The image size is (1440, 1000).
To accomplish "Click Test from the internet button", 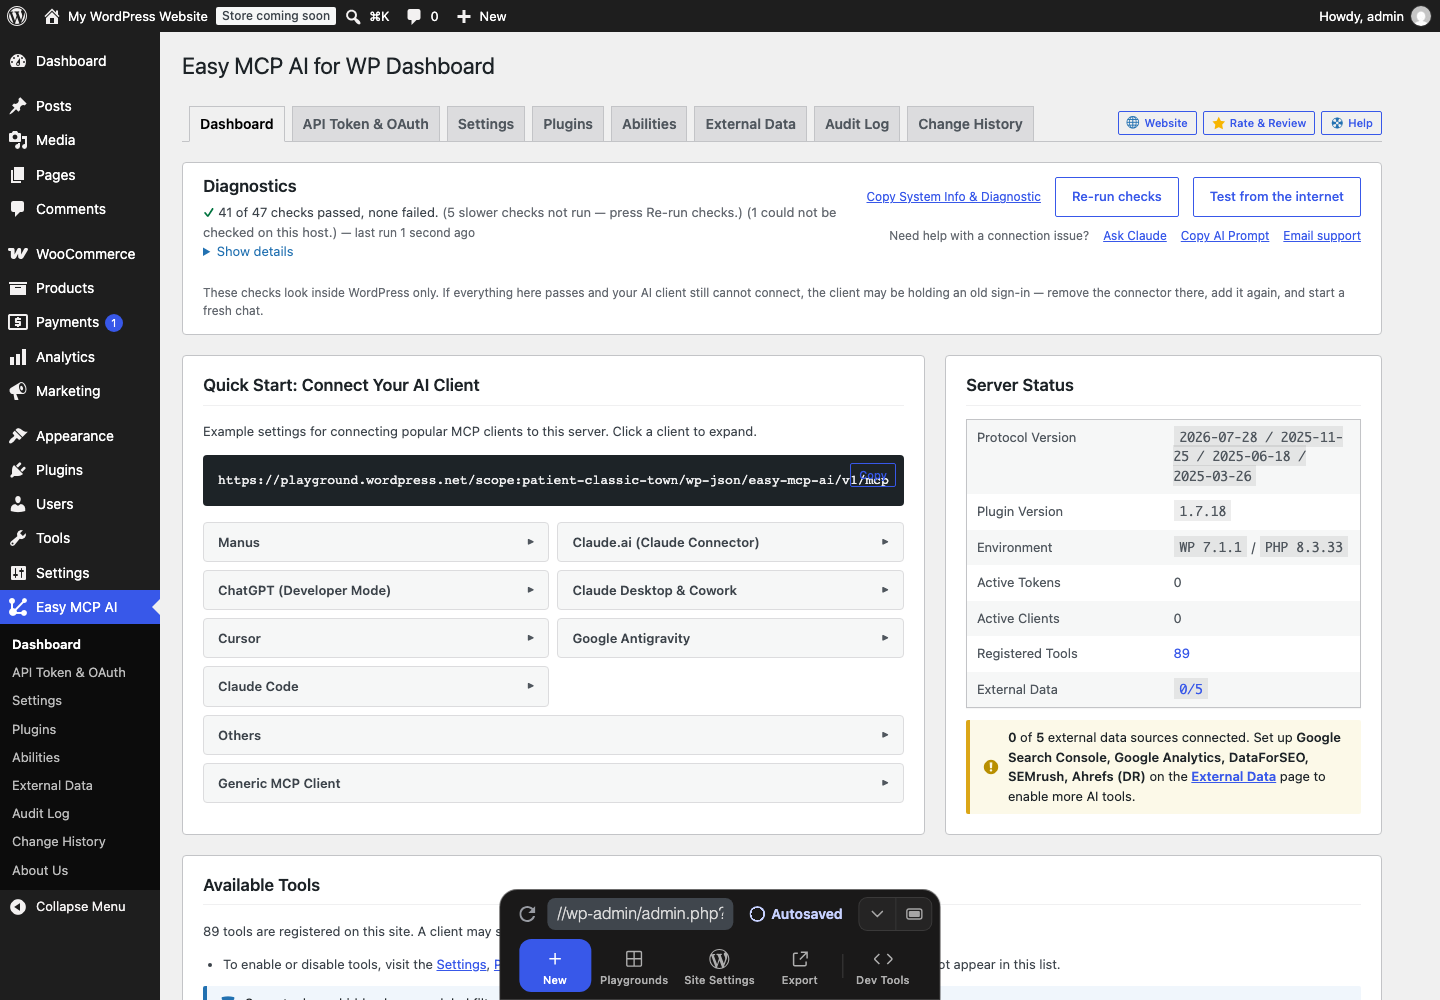I will [x=1277, y=197].
